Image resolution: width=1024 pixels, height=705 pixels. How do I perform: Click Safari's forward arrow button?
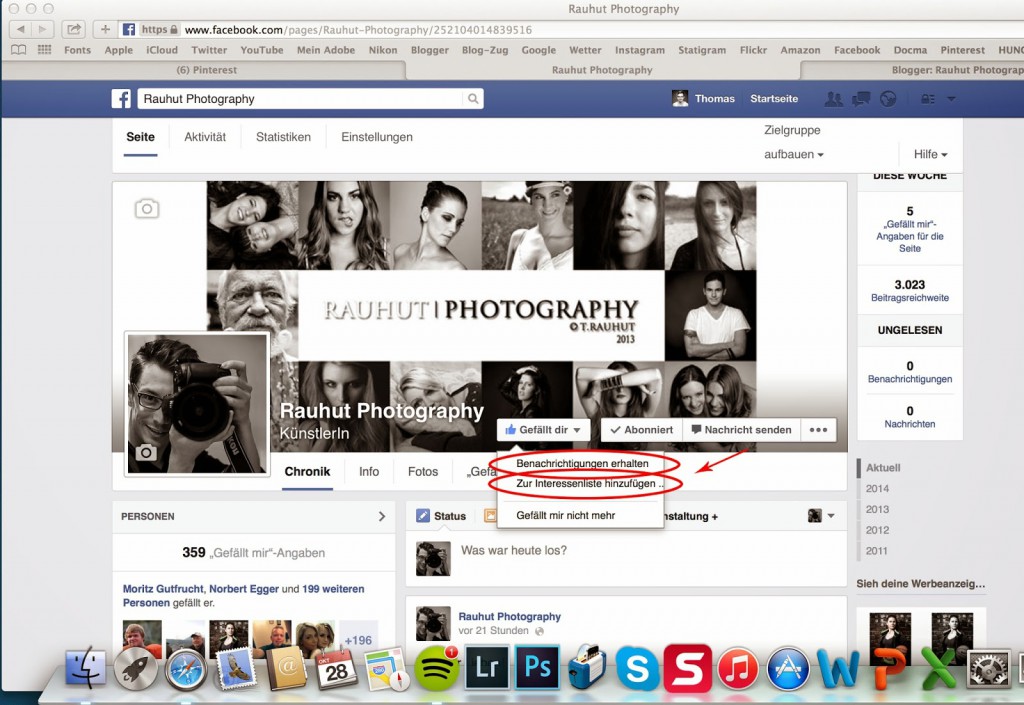point(42,29)
